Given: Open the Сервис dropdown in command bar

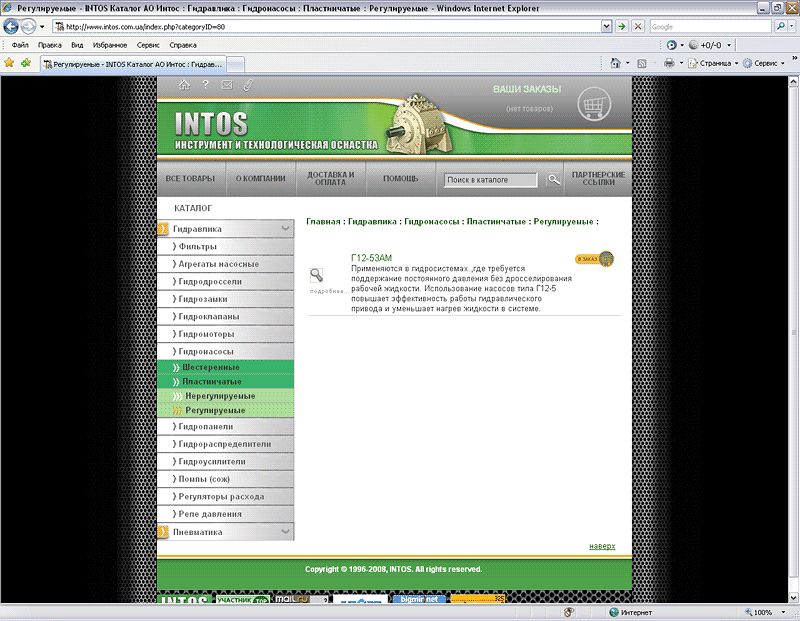Looking at the screenshot, I should [x=768, y=63].
